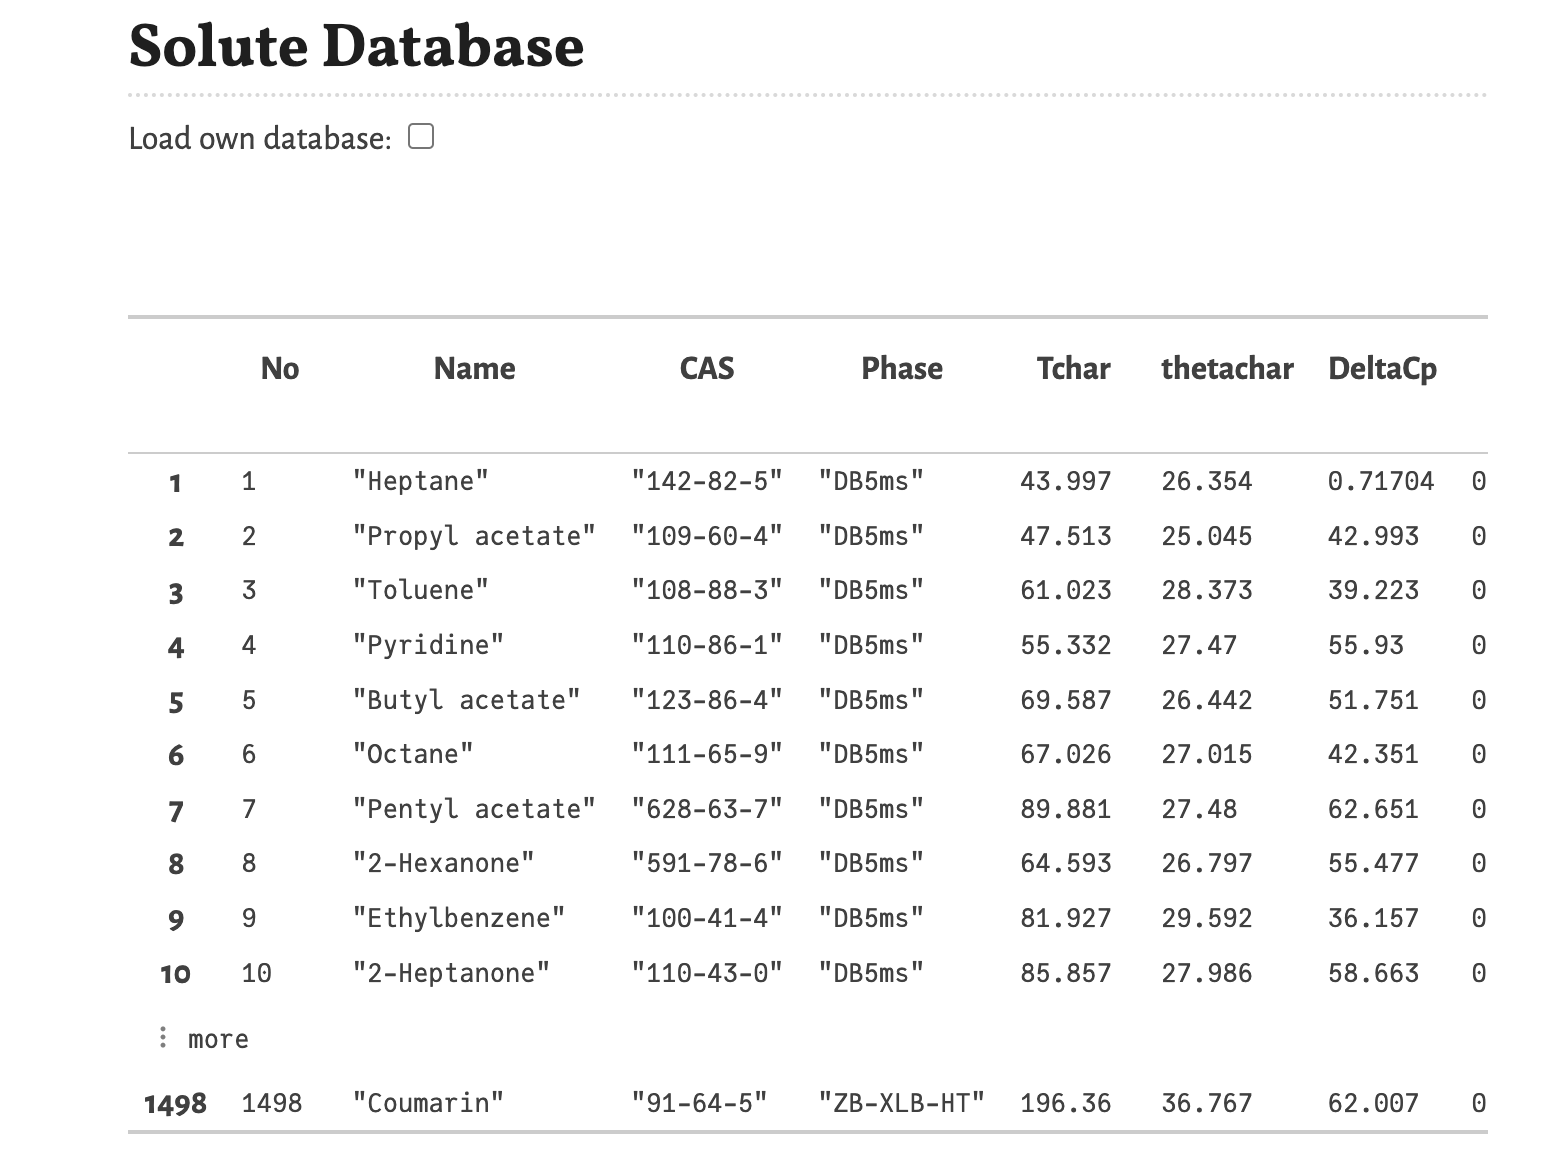1568x1158 pixels.
Task: Click the "Toluene" row entry
Action: (421, 591)
